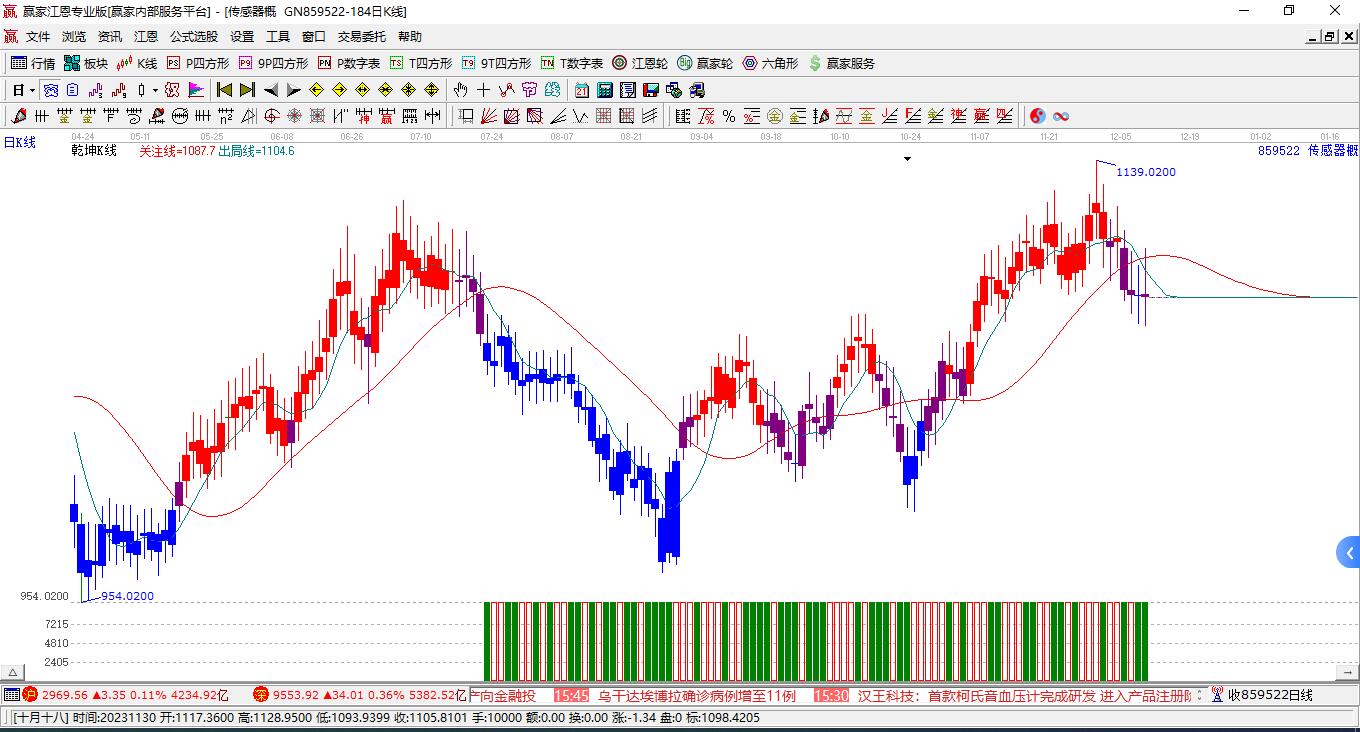Select the crosshair plus tool
The width and height of the screenshot is (1360, 732).
click(x=483, y=90)
